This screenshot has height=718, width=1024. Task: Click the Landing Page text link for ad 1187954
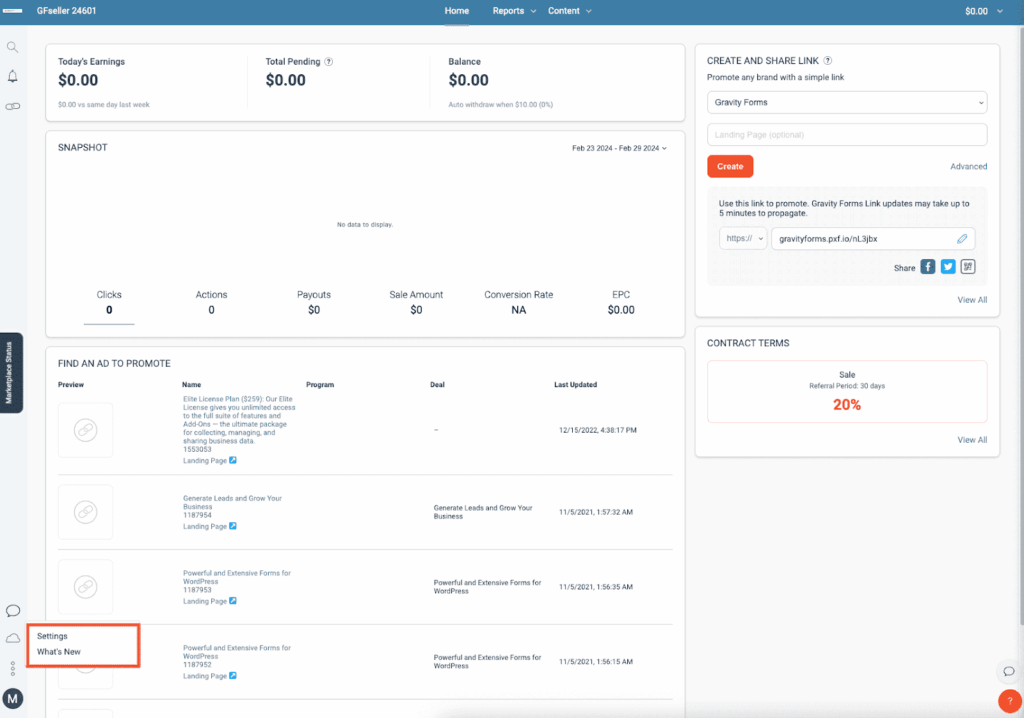(x=205, y=527)
